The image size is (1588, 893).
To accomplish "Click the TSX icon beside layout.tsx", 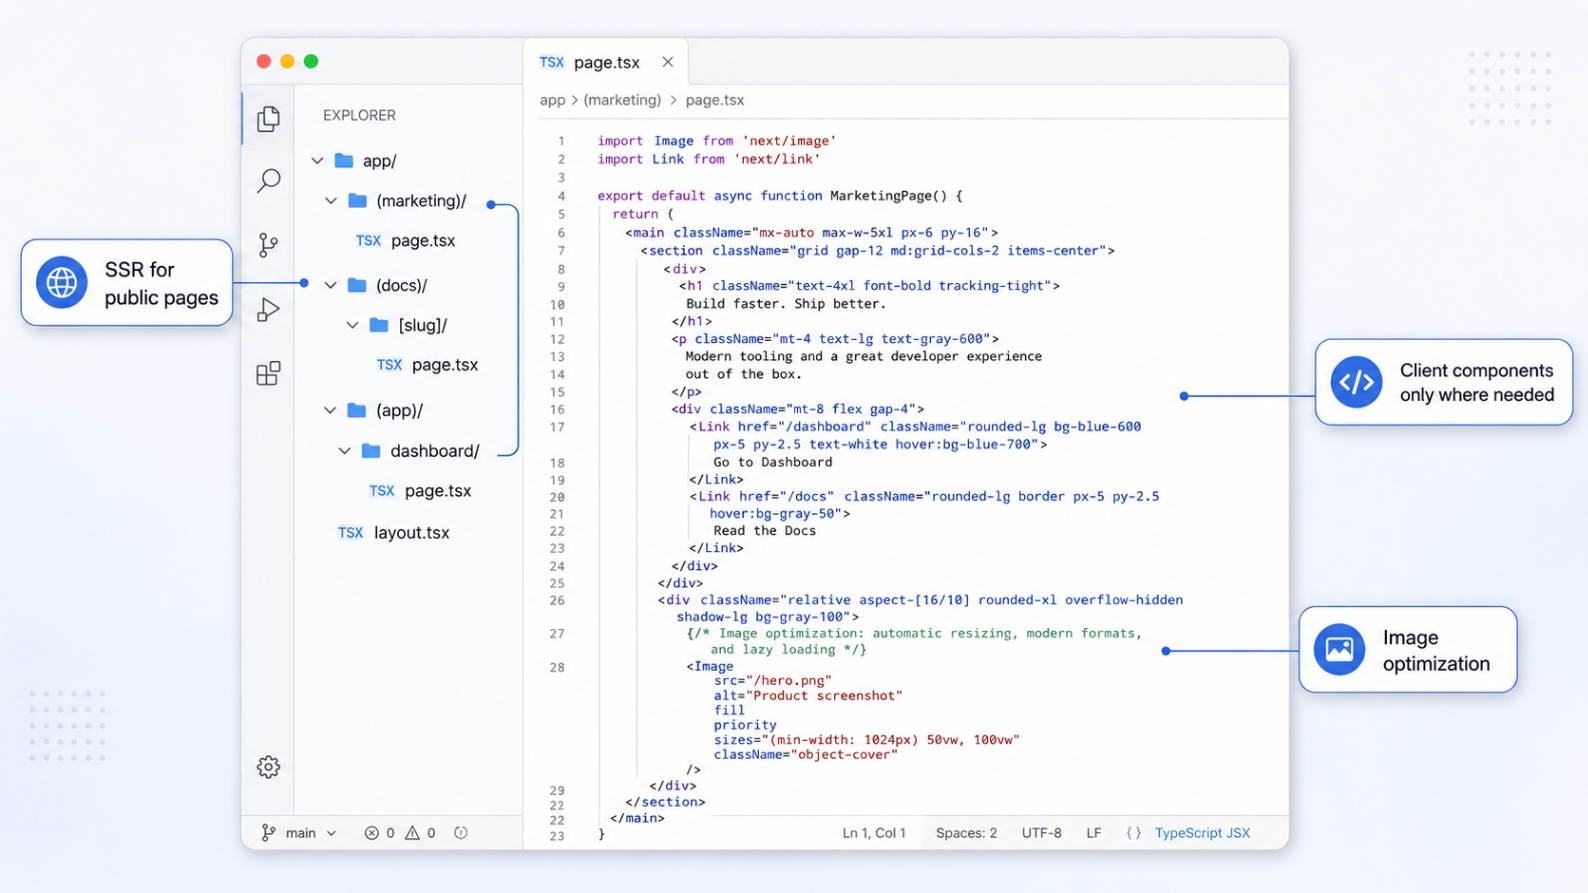I will click(350, 533).
